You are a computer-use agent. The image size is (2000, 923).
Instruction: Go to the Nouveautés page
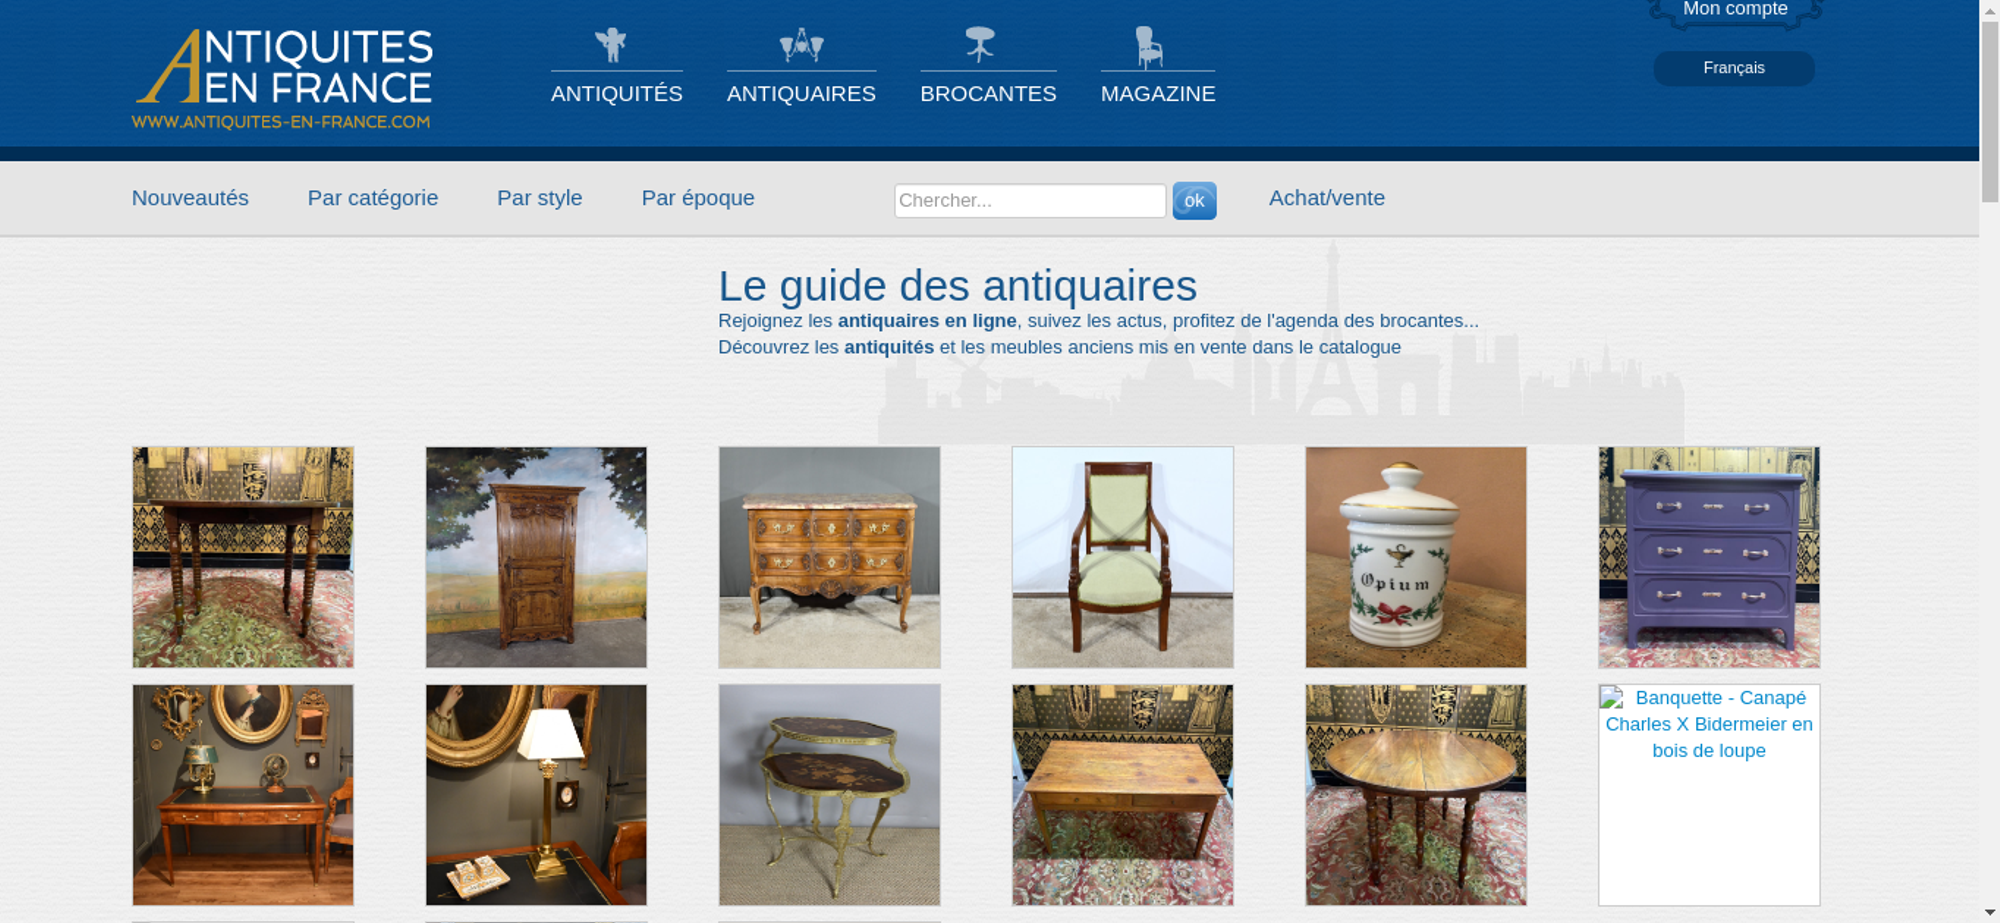[x=190, y=198]
